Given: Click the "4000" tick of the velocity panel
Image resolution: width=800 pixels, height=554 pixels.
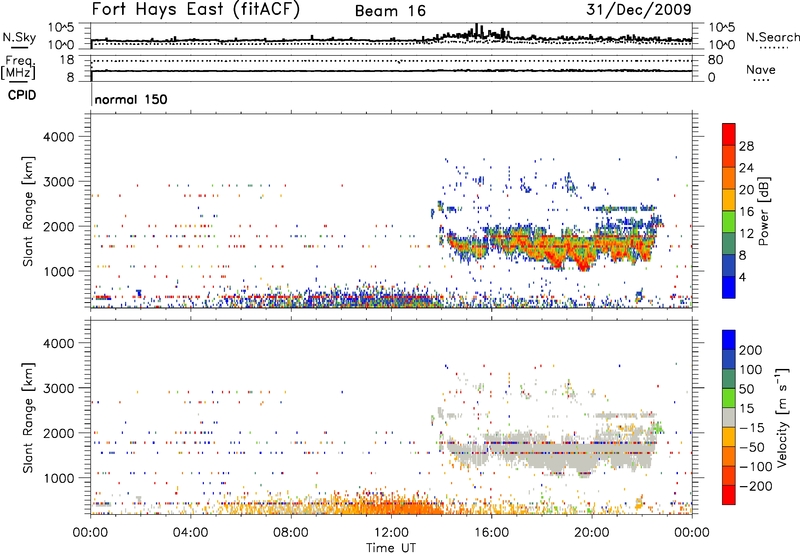Looking at the screenshot, I should pos(59,343).
